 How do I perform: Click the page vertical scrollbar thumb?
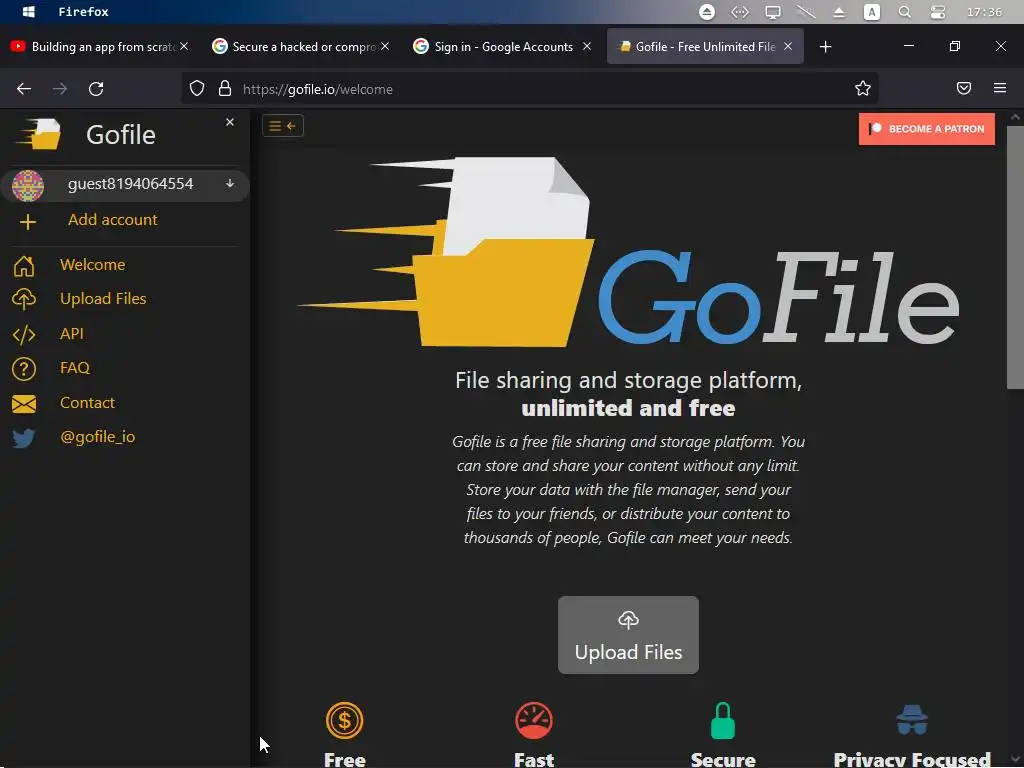point(1015,258)
